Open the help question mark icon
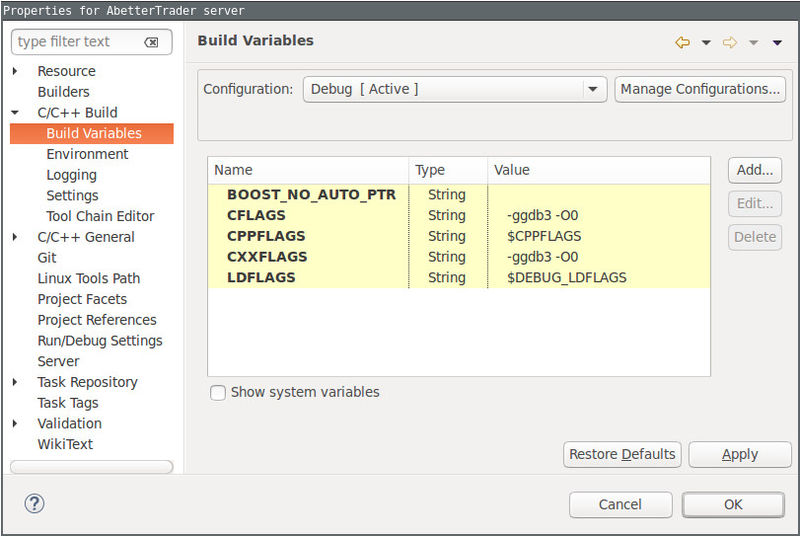 [x=34, y=504]
